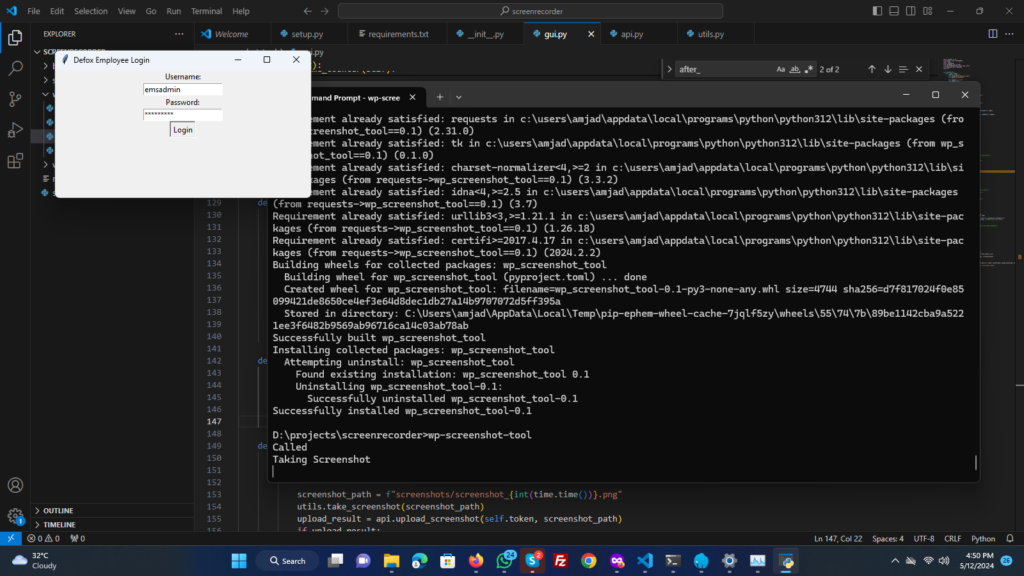Click the Manage gear icon
The height and width of the screenshot is (576, 1024).
[15, 517]
